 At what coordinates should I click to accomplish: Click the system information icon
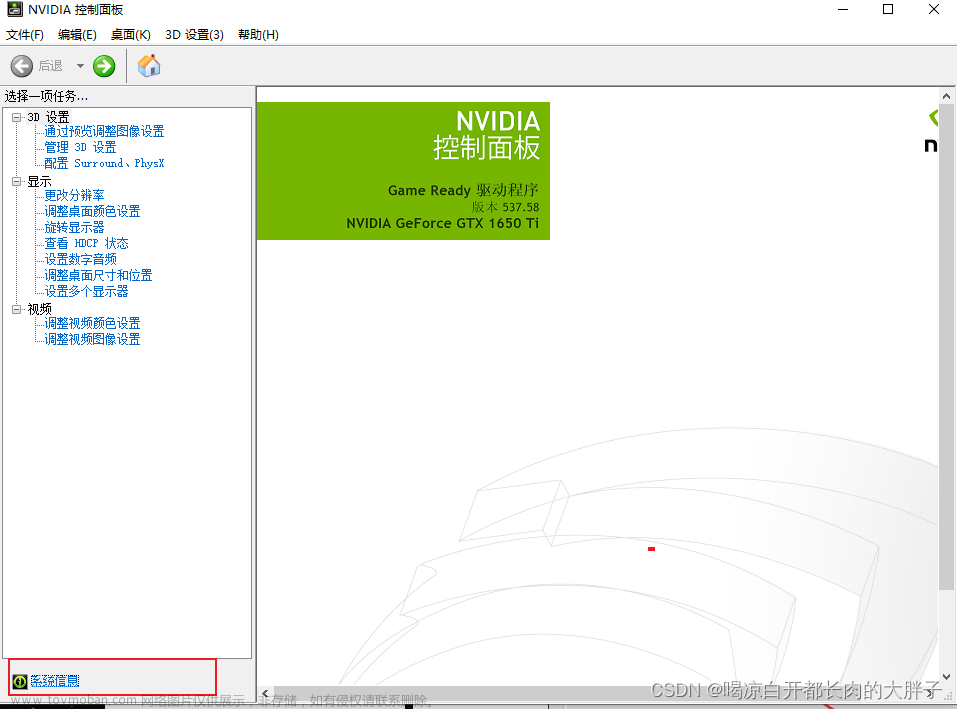20,681
